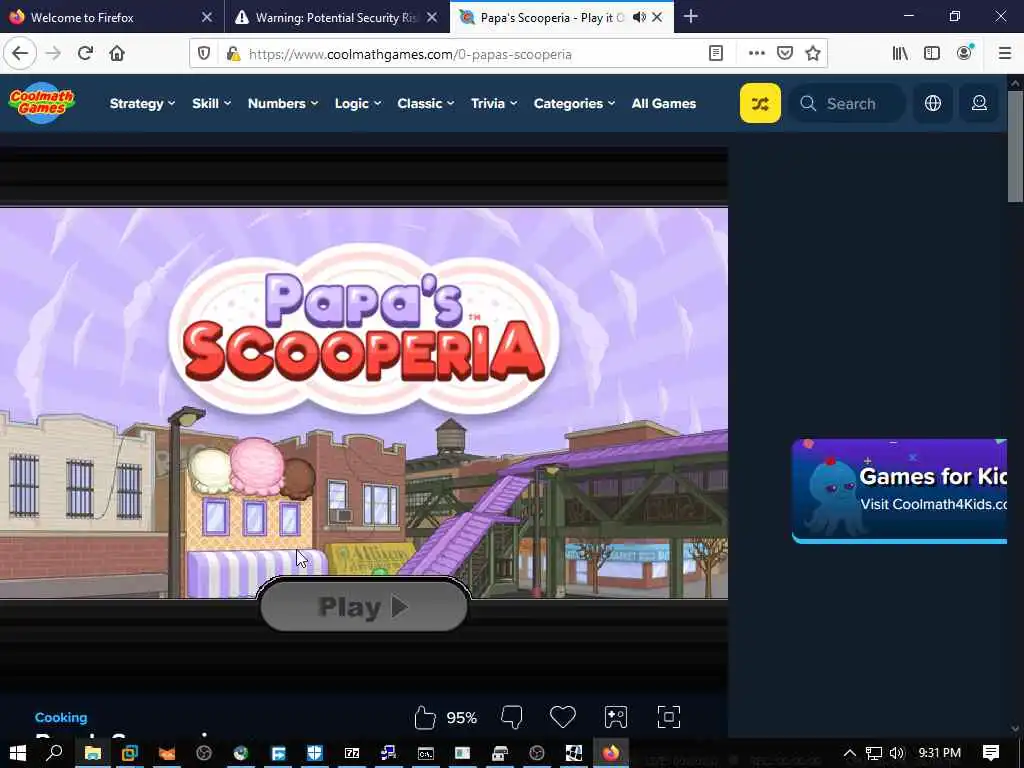
Task: Bookmark this page with the star
Action: click(x=813, y=54)
